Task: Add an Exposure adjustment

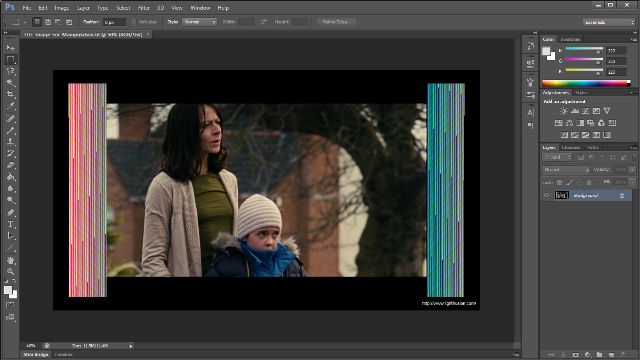Action: pos(596,111)
